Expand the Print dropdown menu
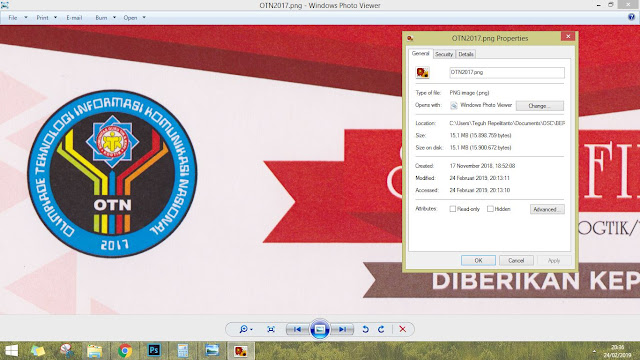Image resolution: width=640 pixels, height=360 pixels. coord(56,18)
